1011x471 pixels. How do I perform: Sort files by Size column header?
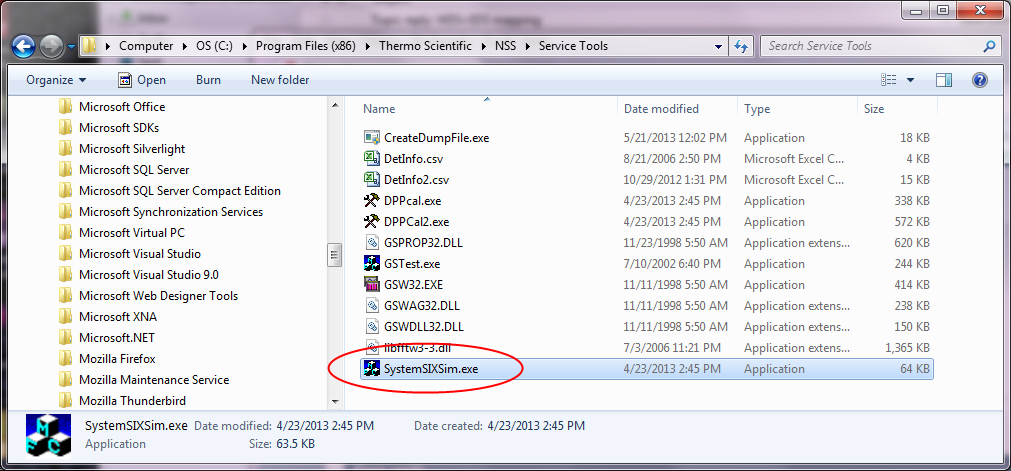(874, 109)
